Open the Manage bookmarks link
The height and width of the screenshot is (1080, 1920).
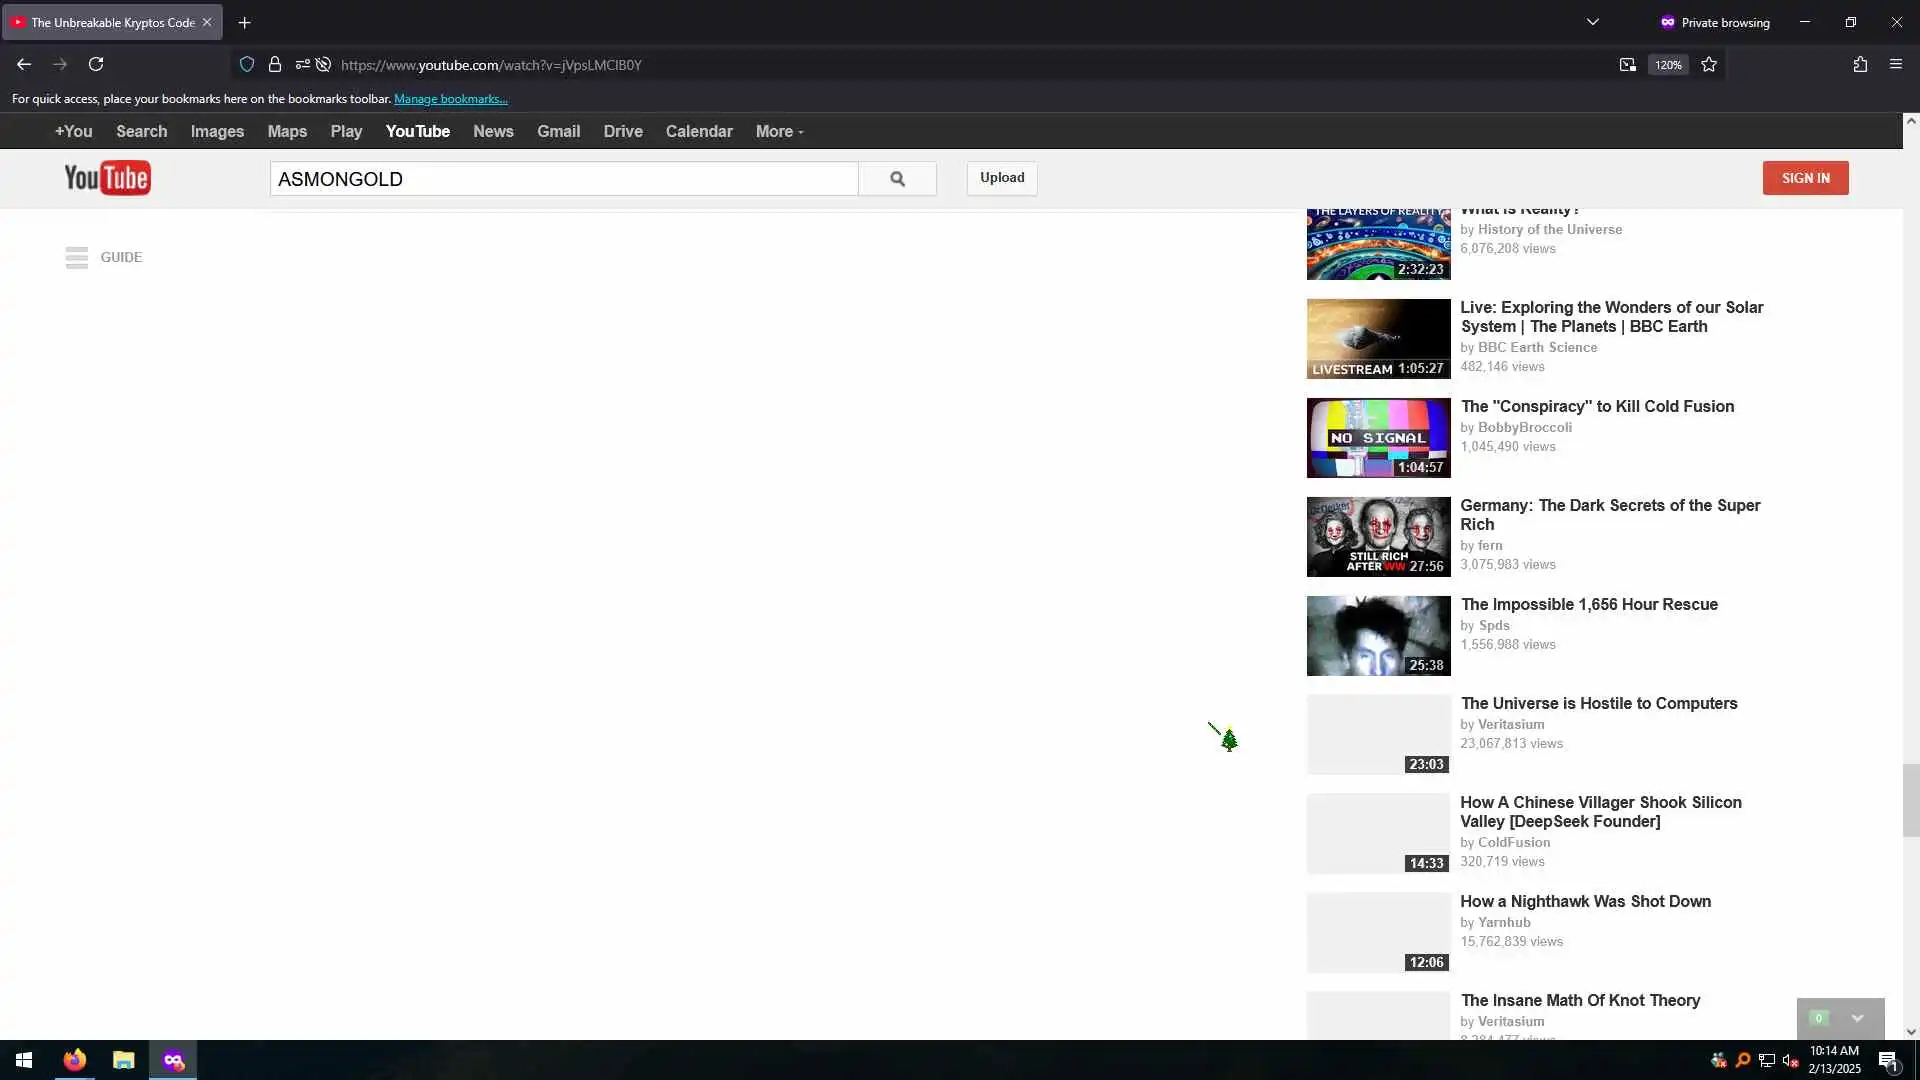tap(450, 99)
